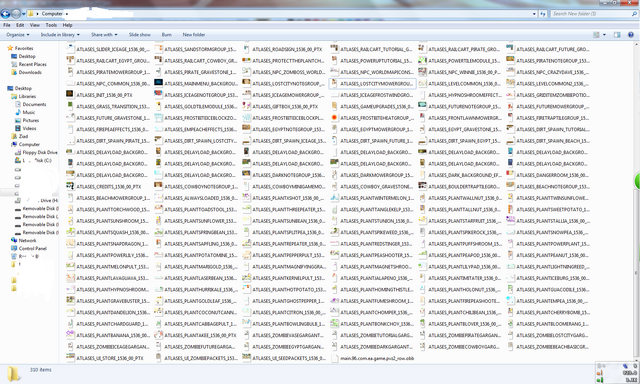
Task: Select ATLASES_CREDITS_1536_00_PTX file icon
Action: (70, 186)
